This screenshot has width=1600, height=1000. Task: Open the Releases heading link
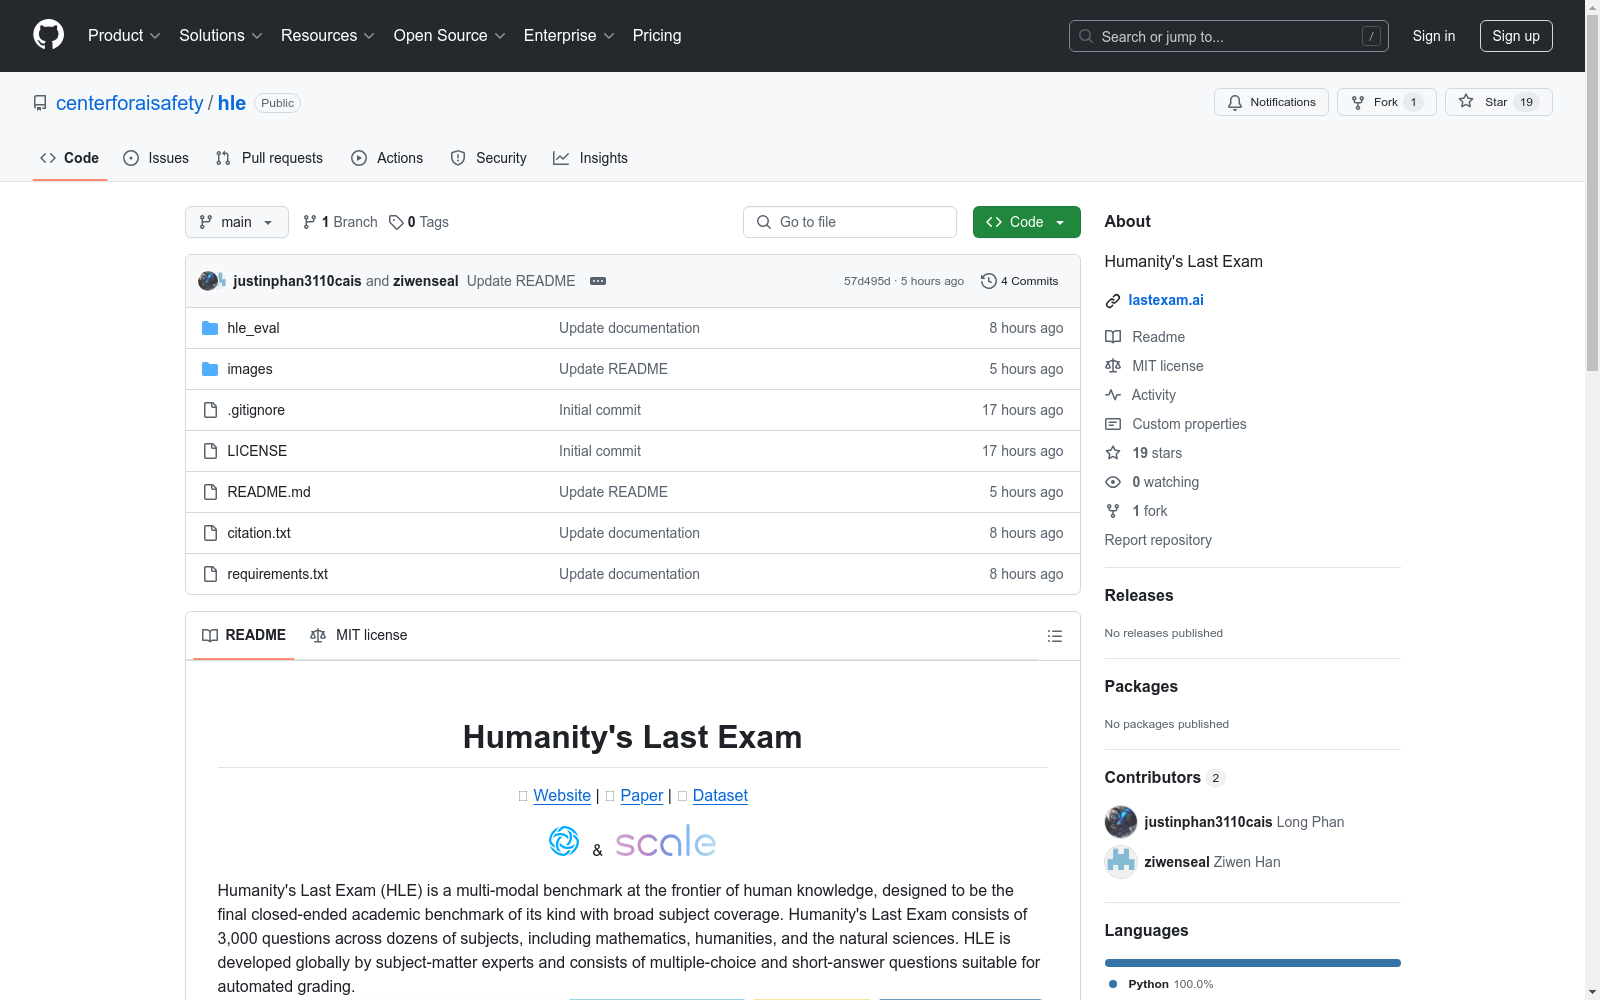pos(1139,595)
